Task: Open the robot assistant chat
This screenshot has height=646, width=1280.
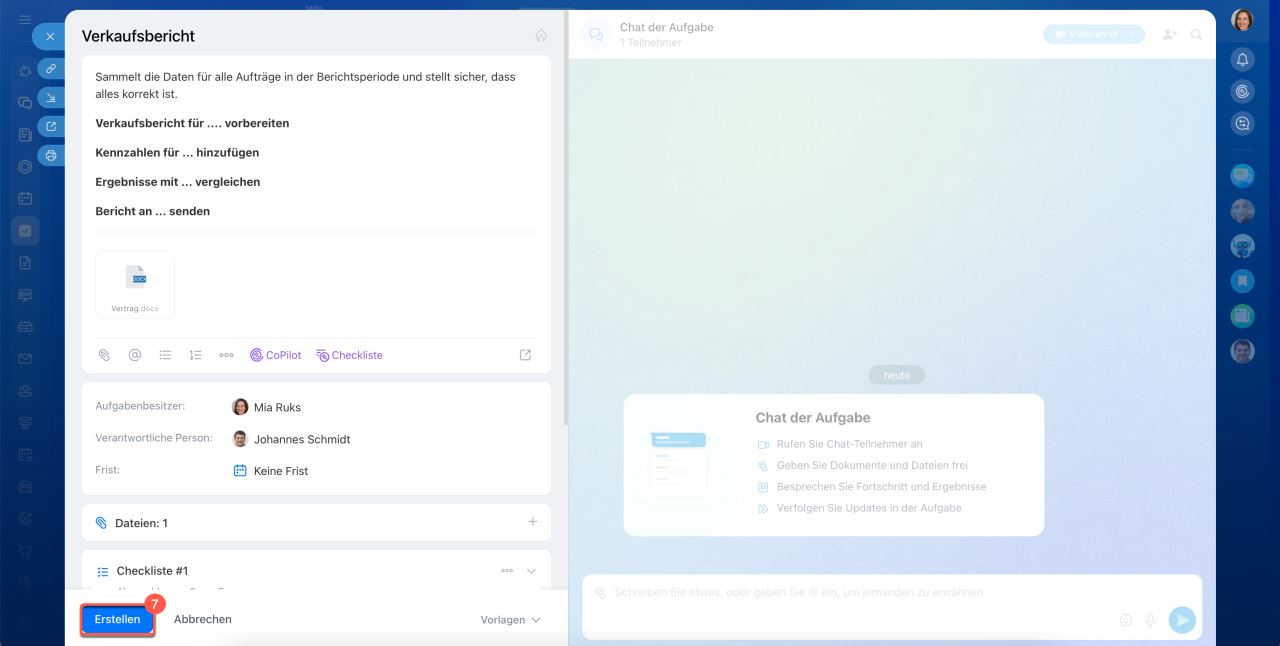Action: pyautogui.click(x=1242, y=246)
